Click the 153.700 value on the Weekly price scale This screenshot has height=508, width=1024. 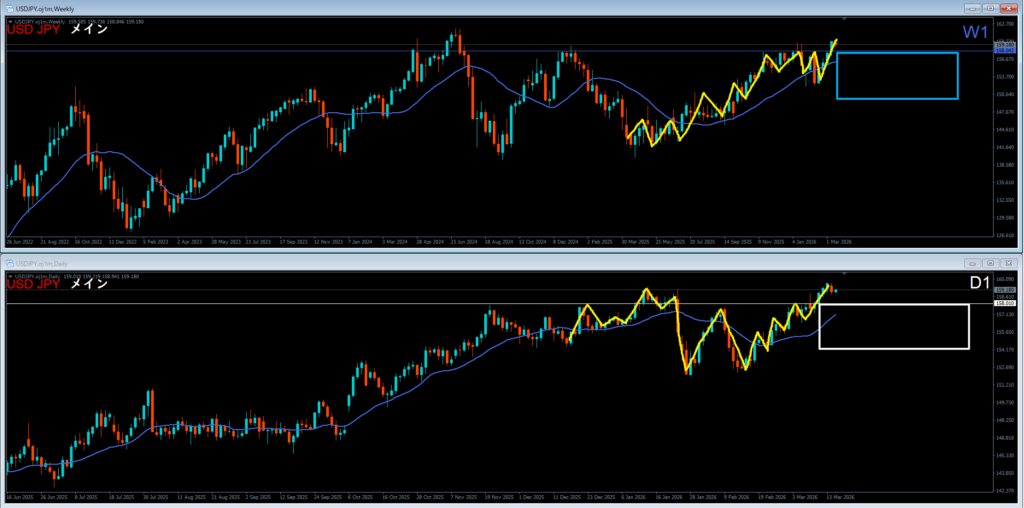pos(1004,77)
